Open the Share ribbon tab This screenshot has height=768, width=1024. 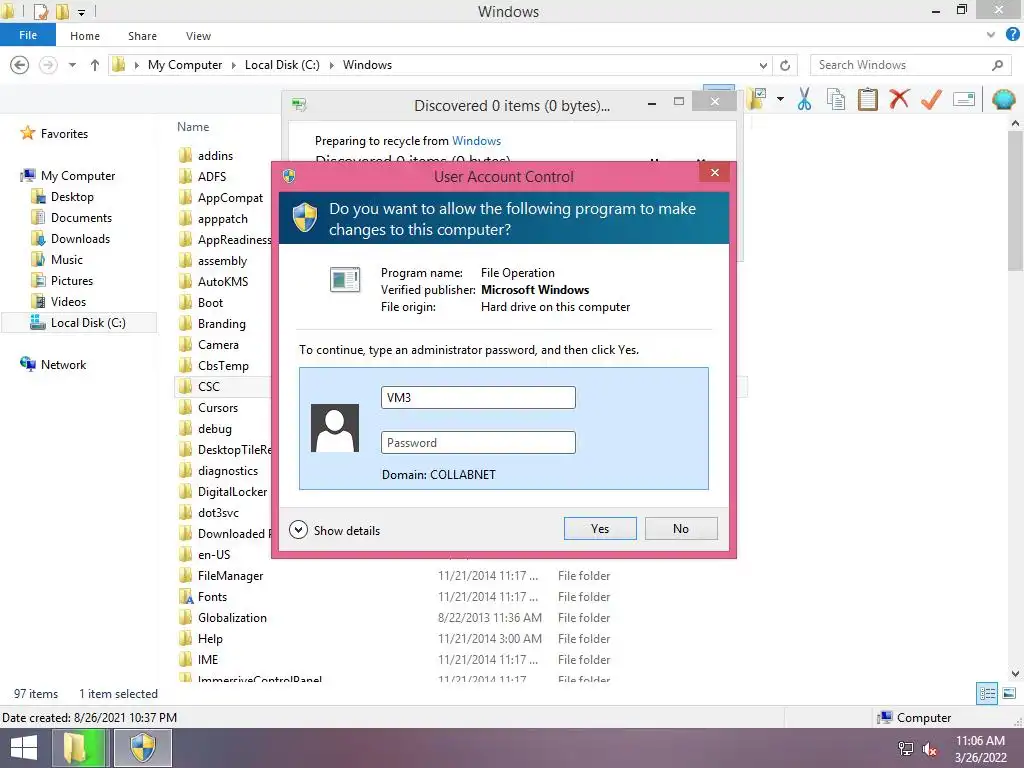click(142, 36)
